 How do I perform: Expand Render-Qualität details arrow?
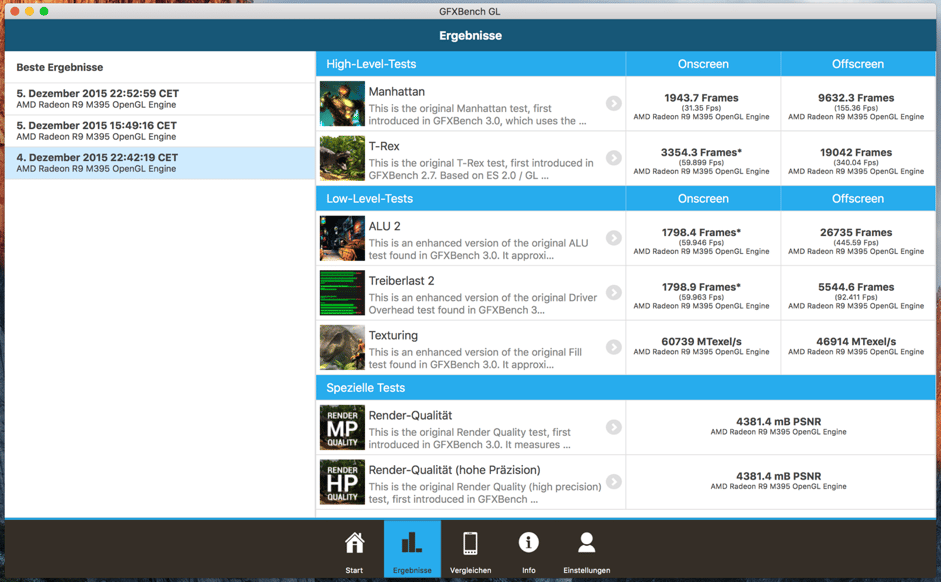coord(613,427)
